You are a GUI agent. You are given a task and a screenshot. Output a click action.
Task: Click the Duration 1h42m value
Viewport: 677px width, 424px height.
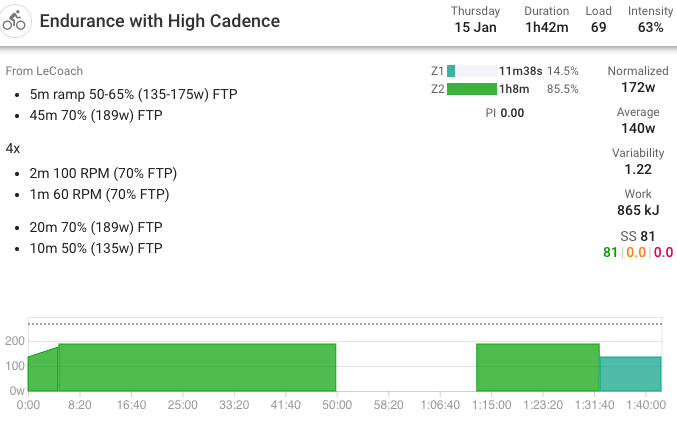[x=546, y=27]
